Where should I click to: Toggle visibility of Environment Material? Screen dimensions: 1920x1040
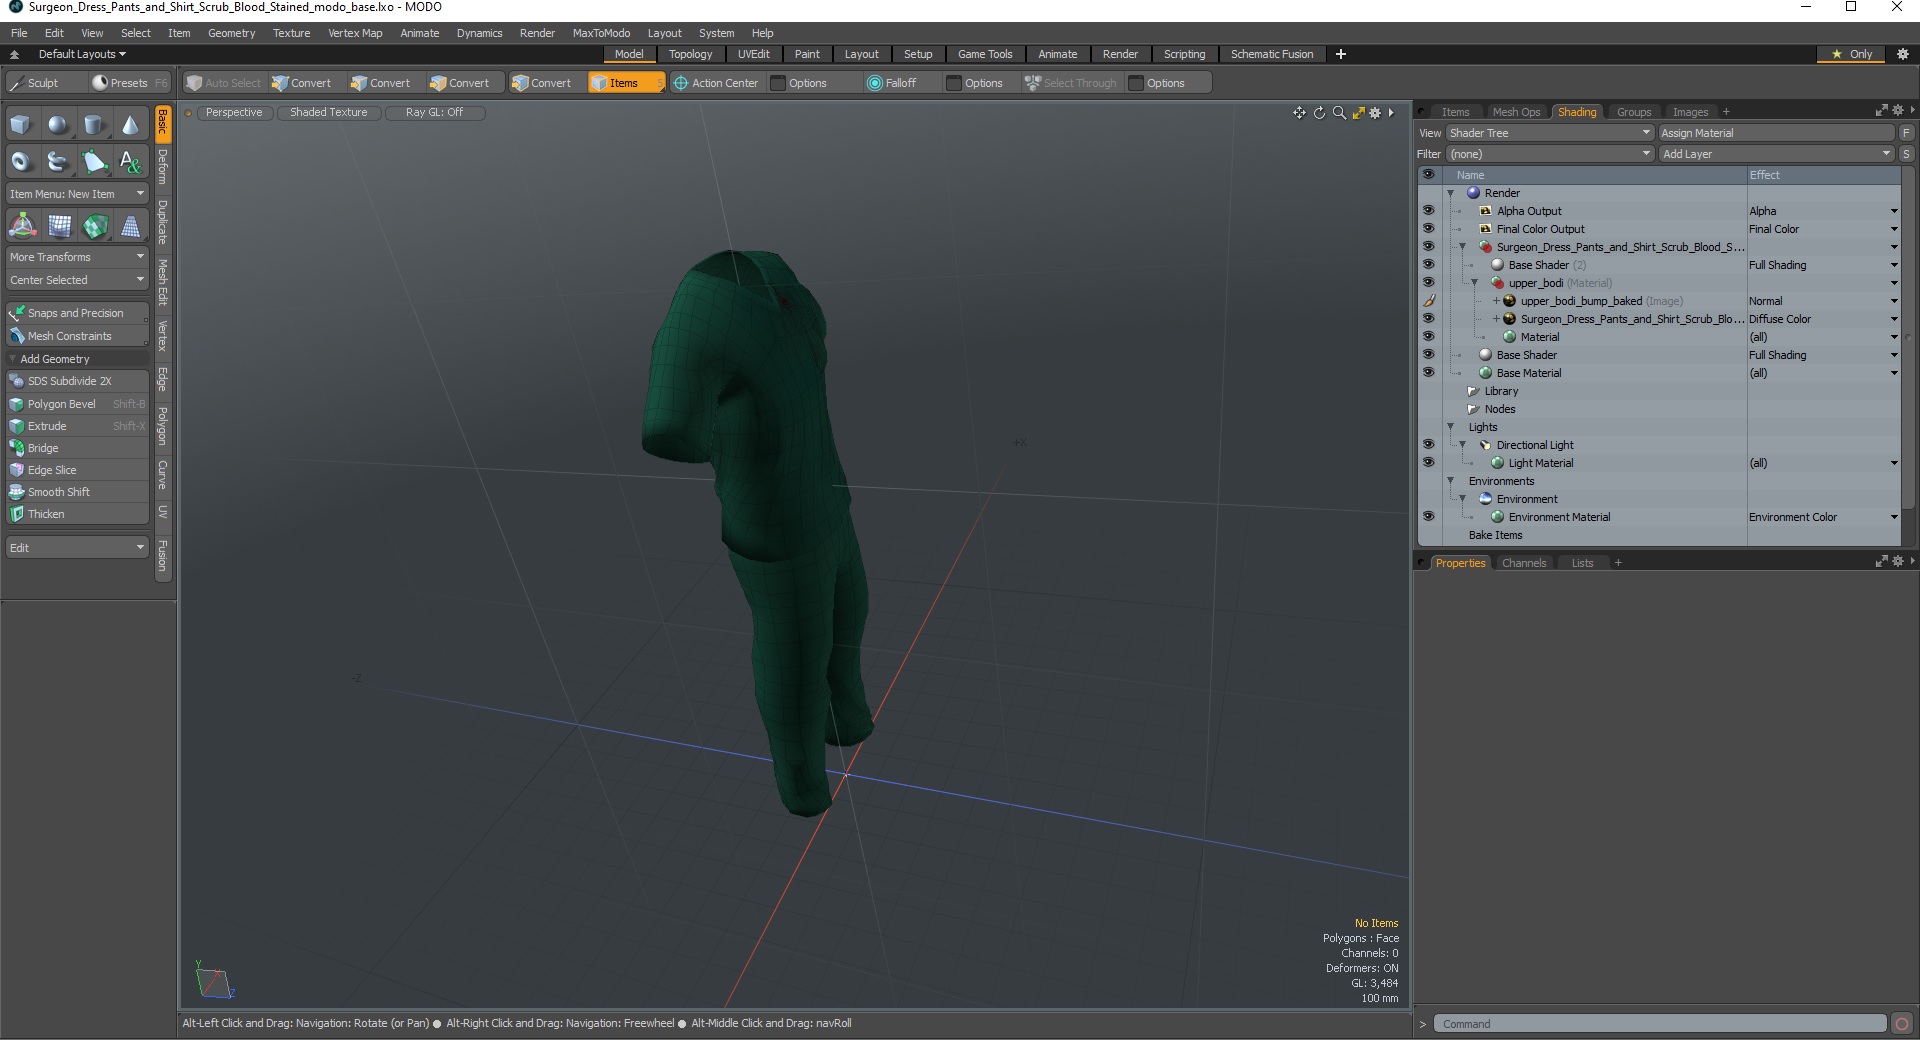tap(1428, 517)
